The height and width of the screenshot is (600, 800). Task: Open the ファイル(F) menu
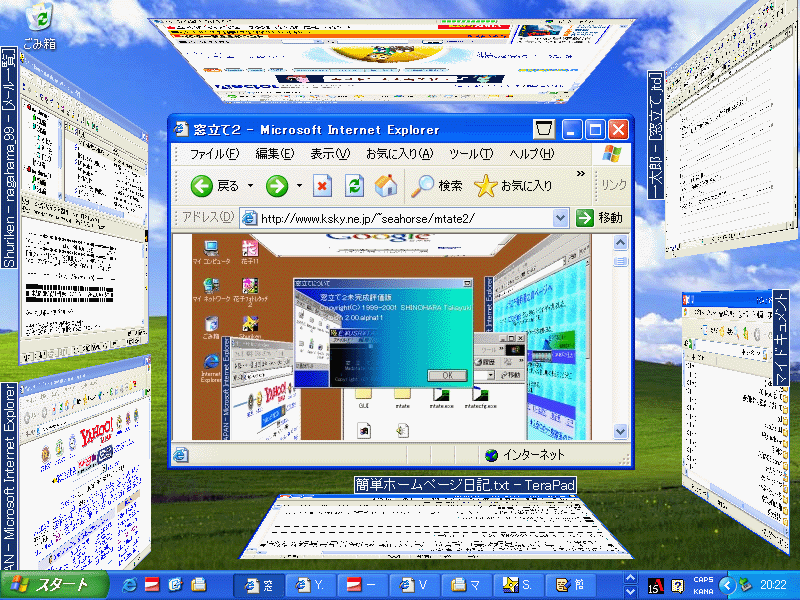(214, 154)
